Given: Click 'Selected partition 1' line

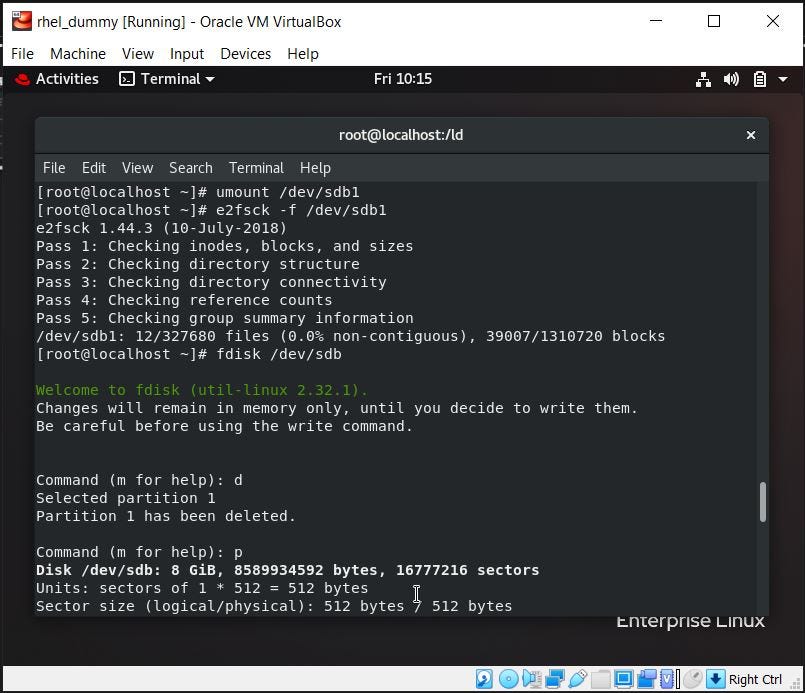Looking at the screenshot, I should tap(125, 498).
